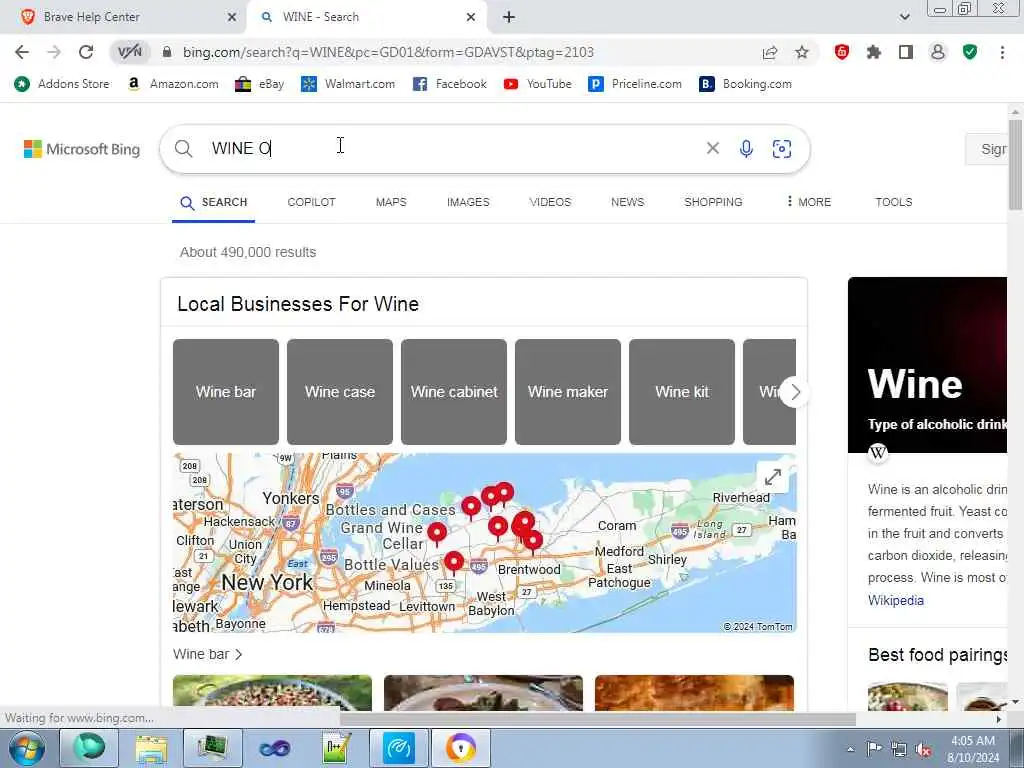
Task: Open Walmart.com bookmark
Action: coord(348,84)
